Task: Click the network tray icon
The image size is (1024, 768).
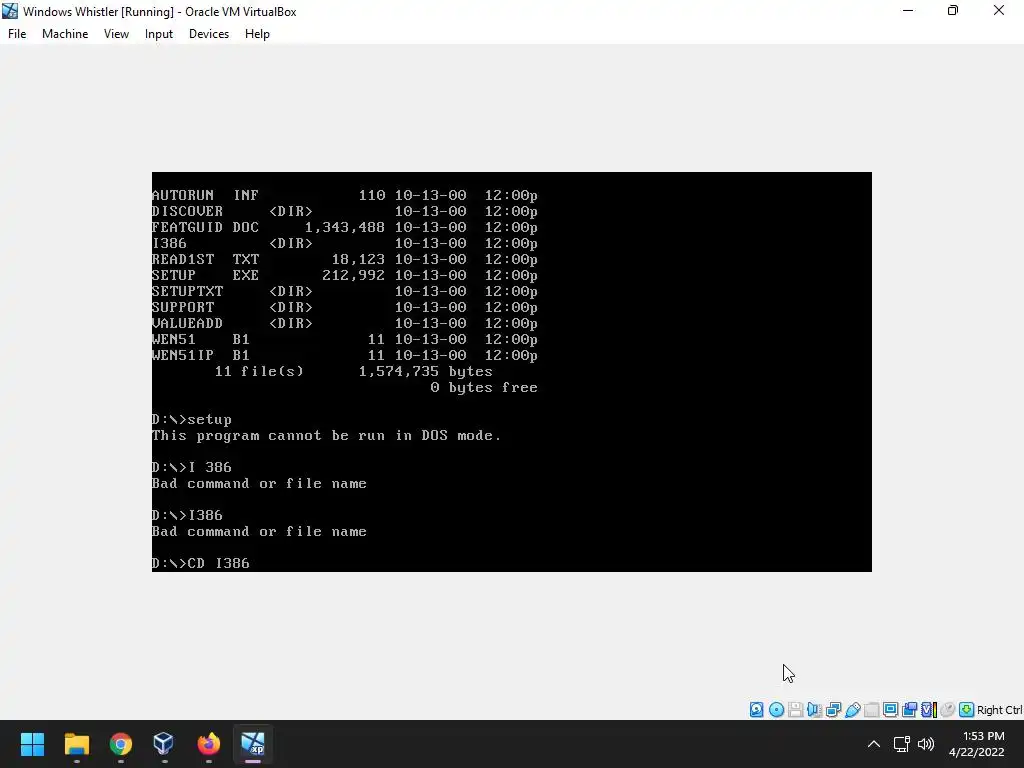Action: [x=902, y=744]
